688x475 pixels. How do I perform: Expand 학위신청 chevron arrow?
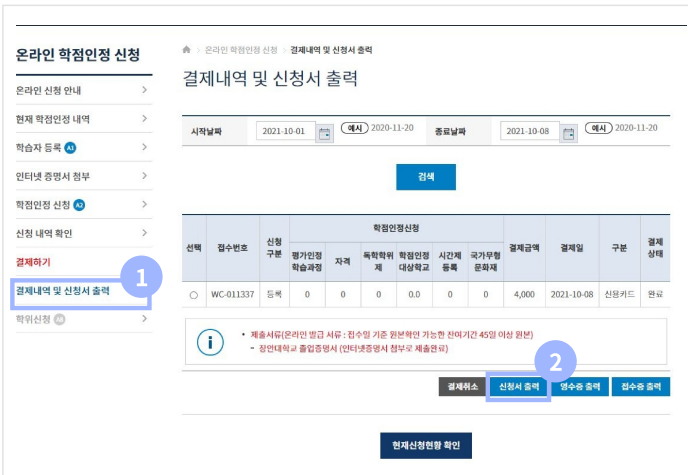point(144,319)
